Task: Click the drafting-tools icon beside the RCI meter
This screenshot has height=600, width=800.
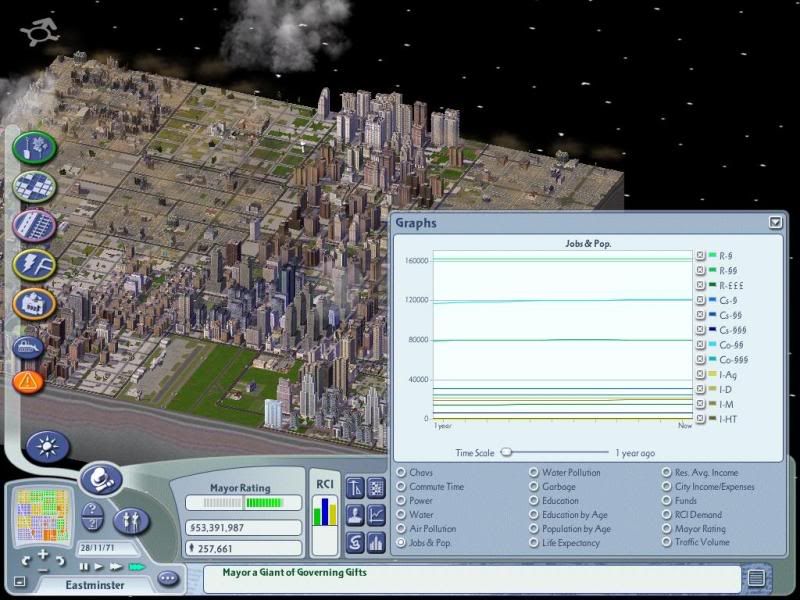Action: 355,488
